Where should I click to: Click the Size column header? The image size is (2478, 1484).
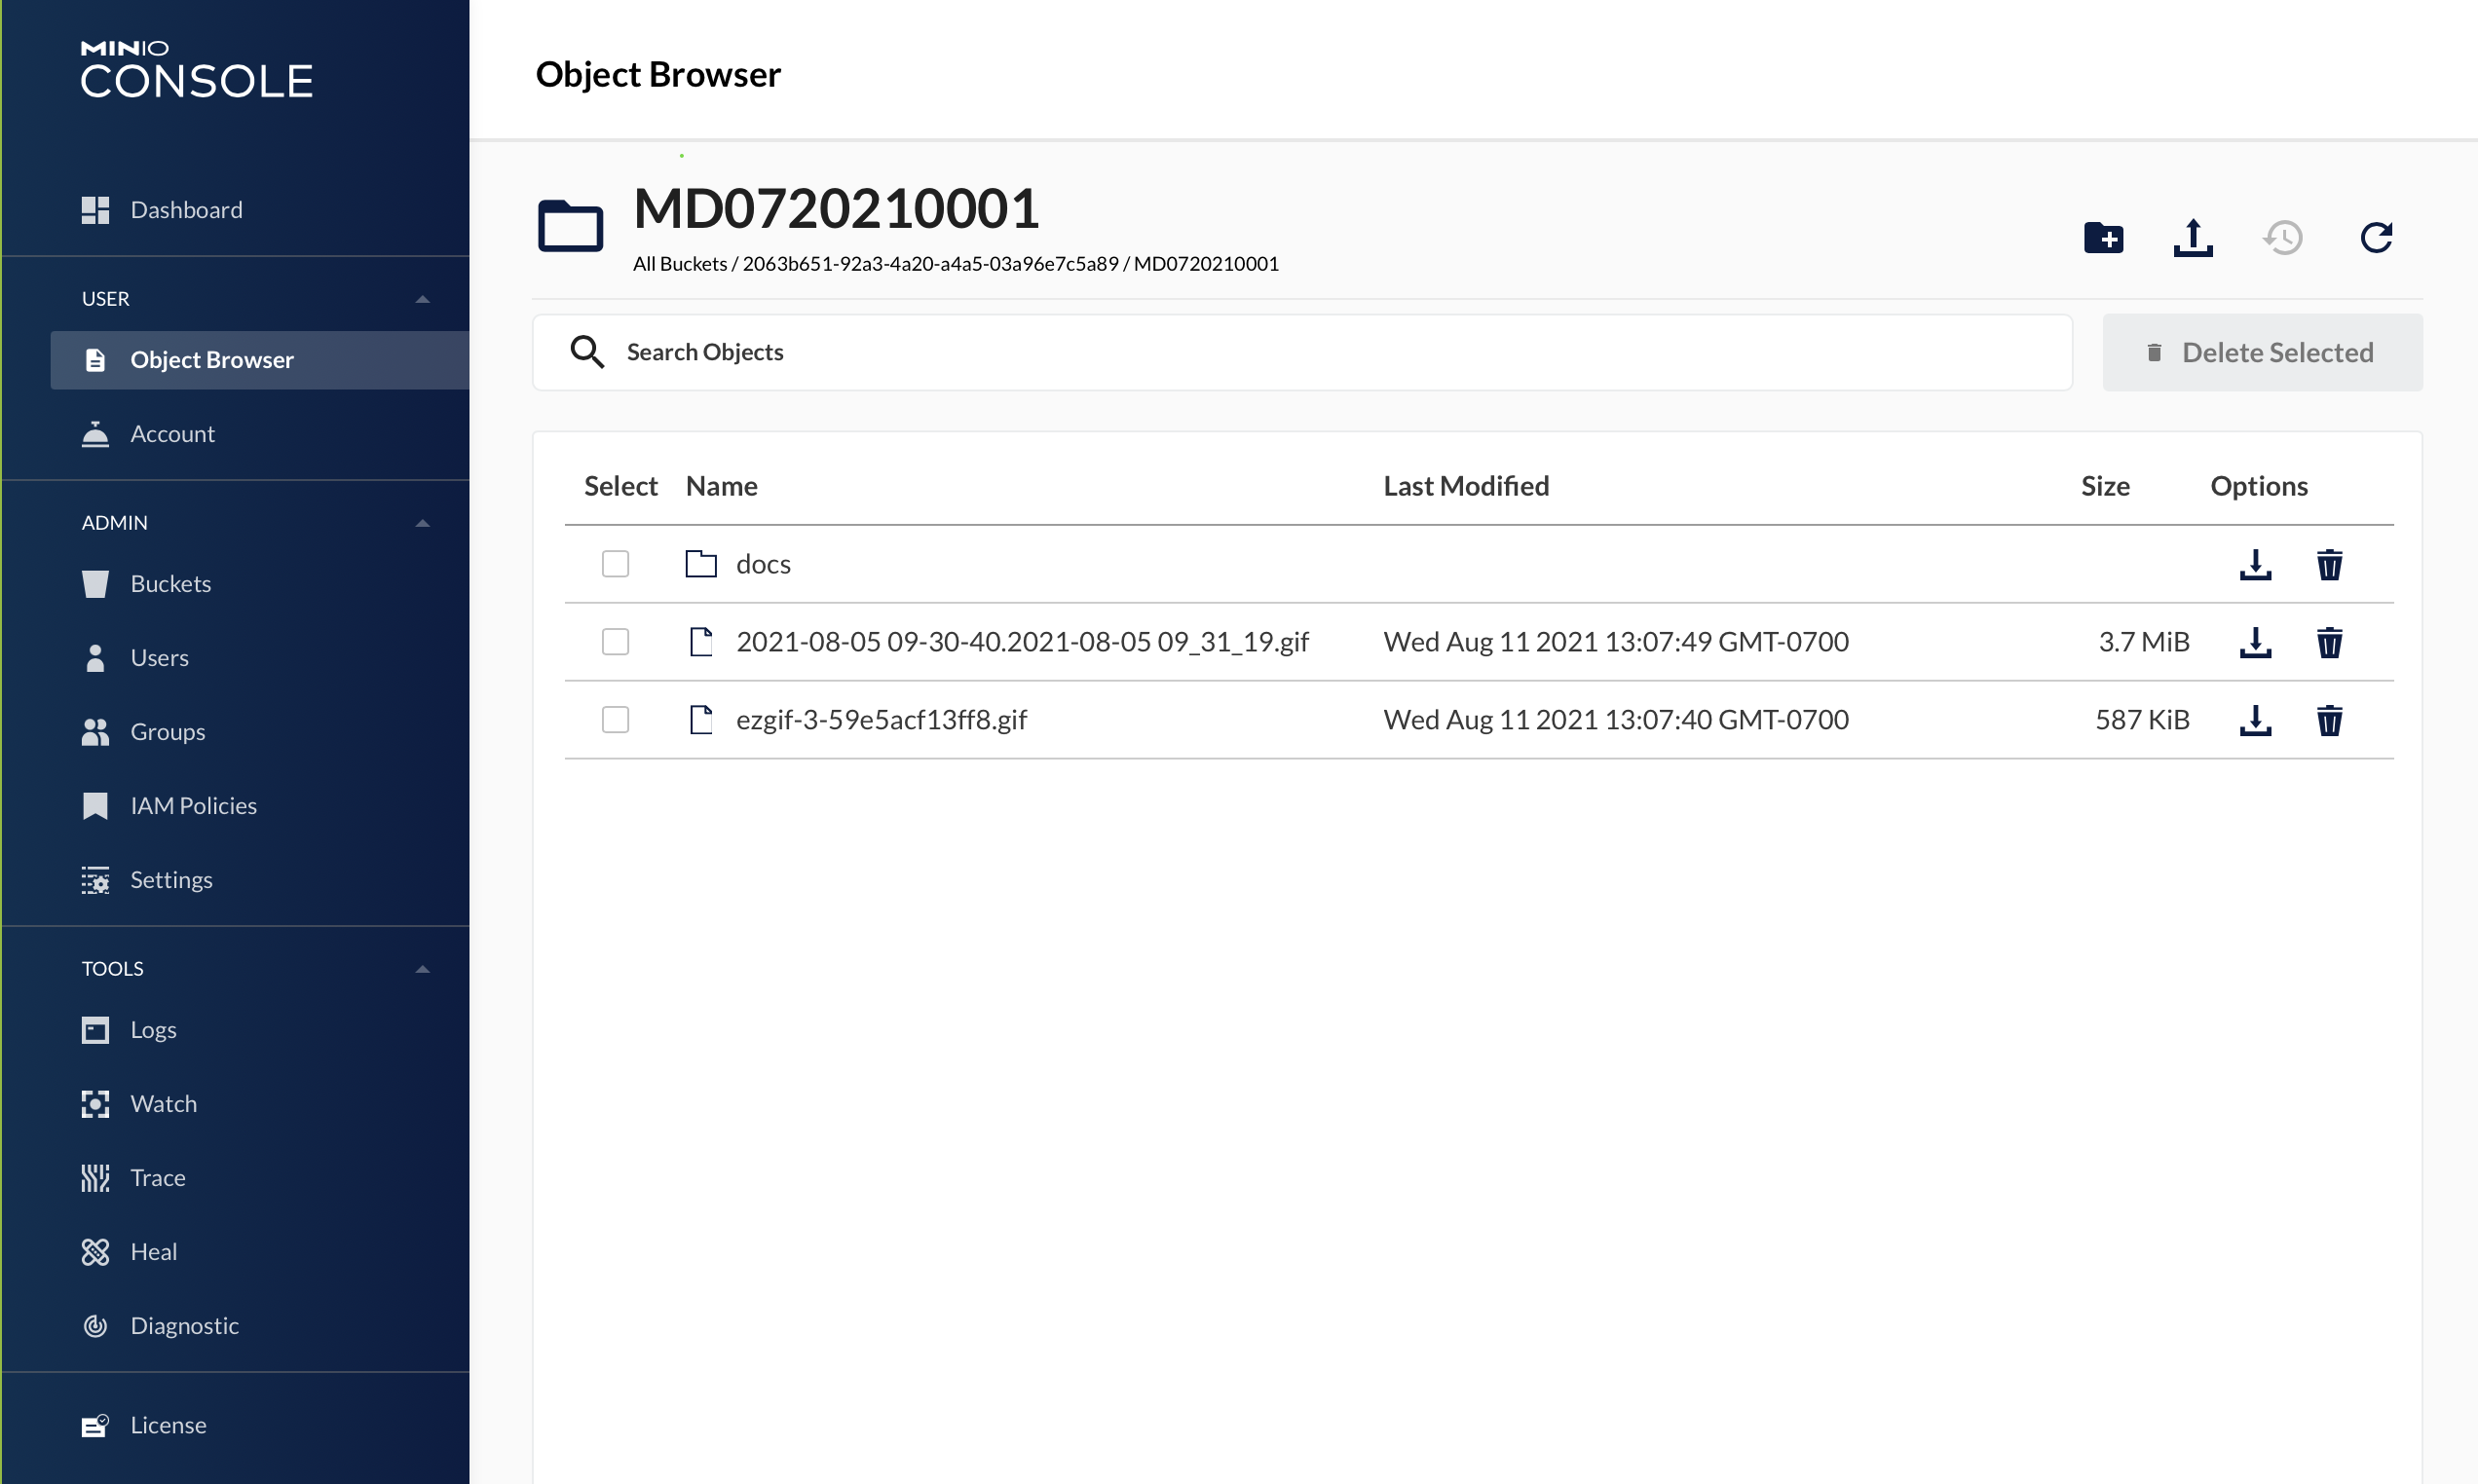[x=2105, y=486]
